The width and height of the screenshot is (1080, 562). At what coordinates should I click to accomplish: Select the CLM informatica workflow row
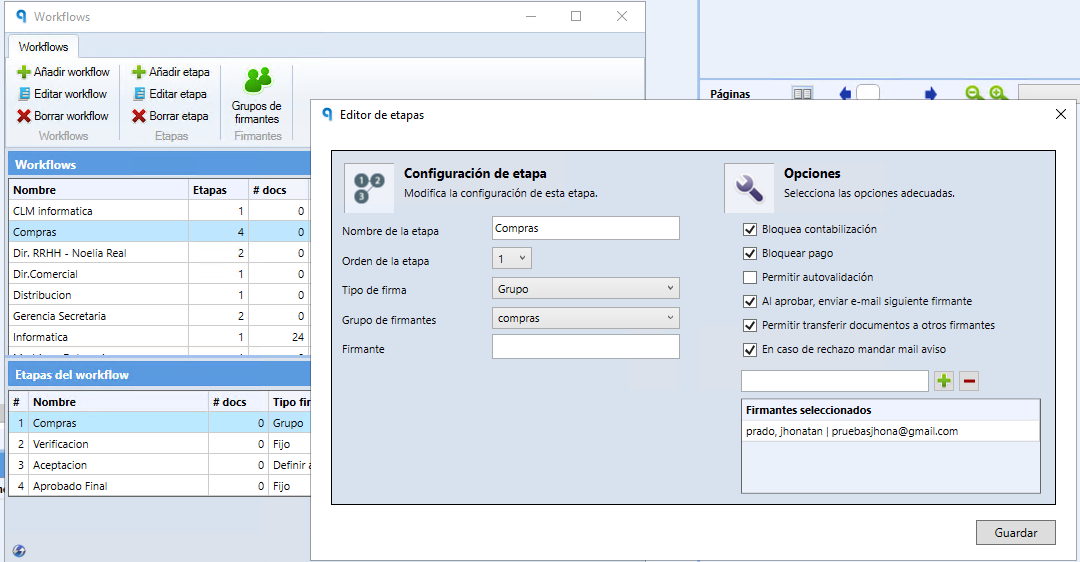[x=160, y=211]
